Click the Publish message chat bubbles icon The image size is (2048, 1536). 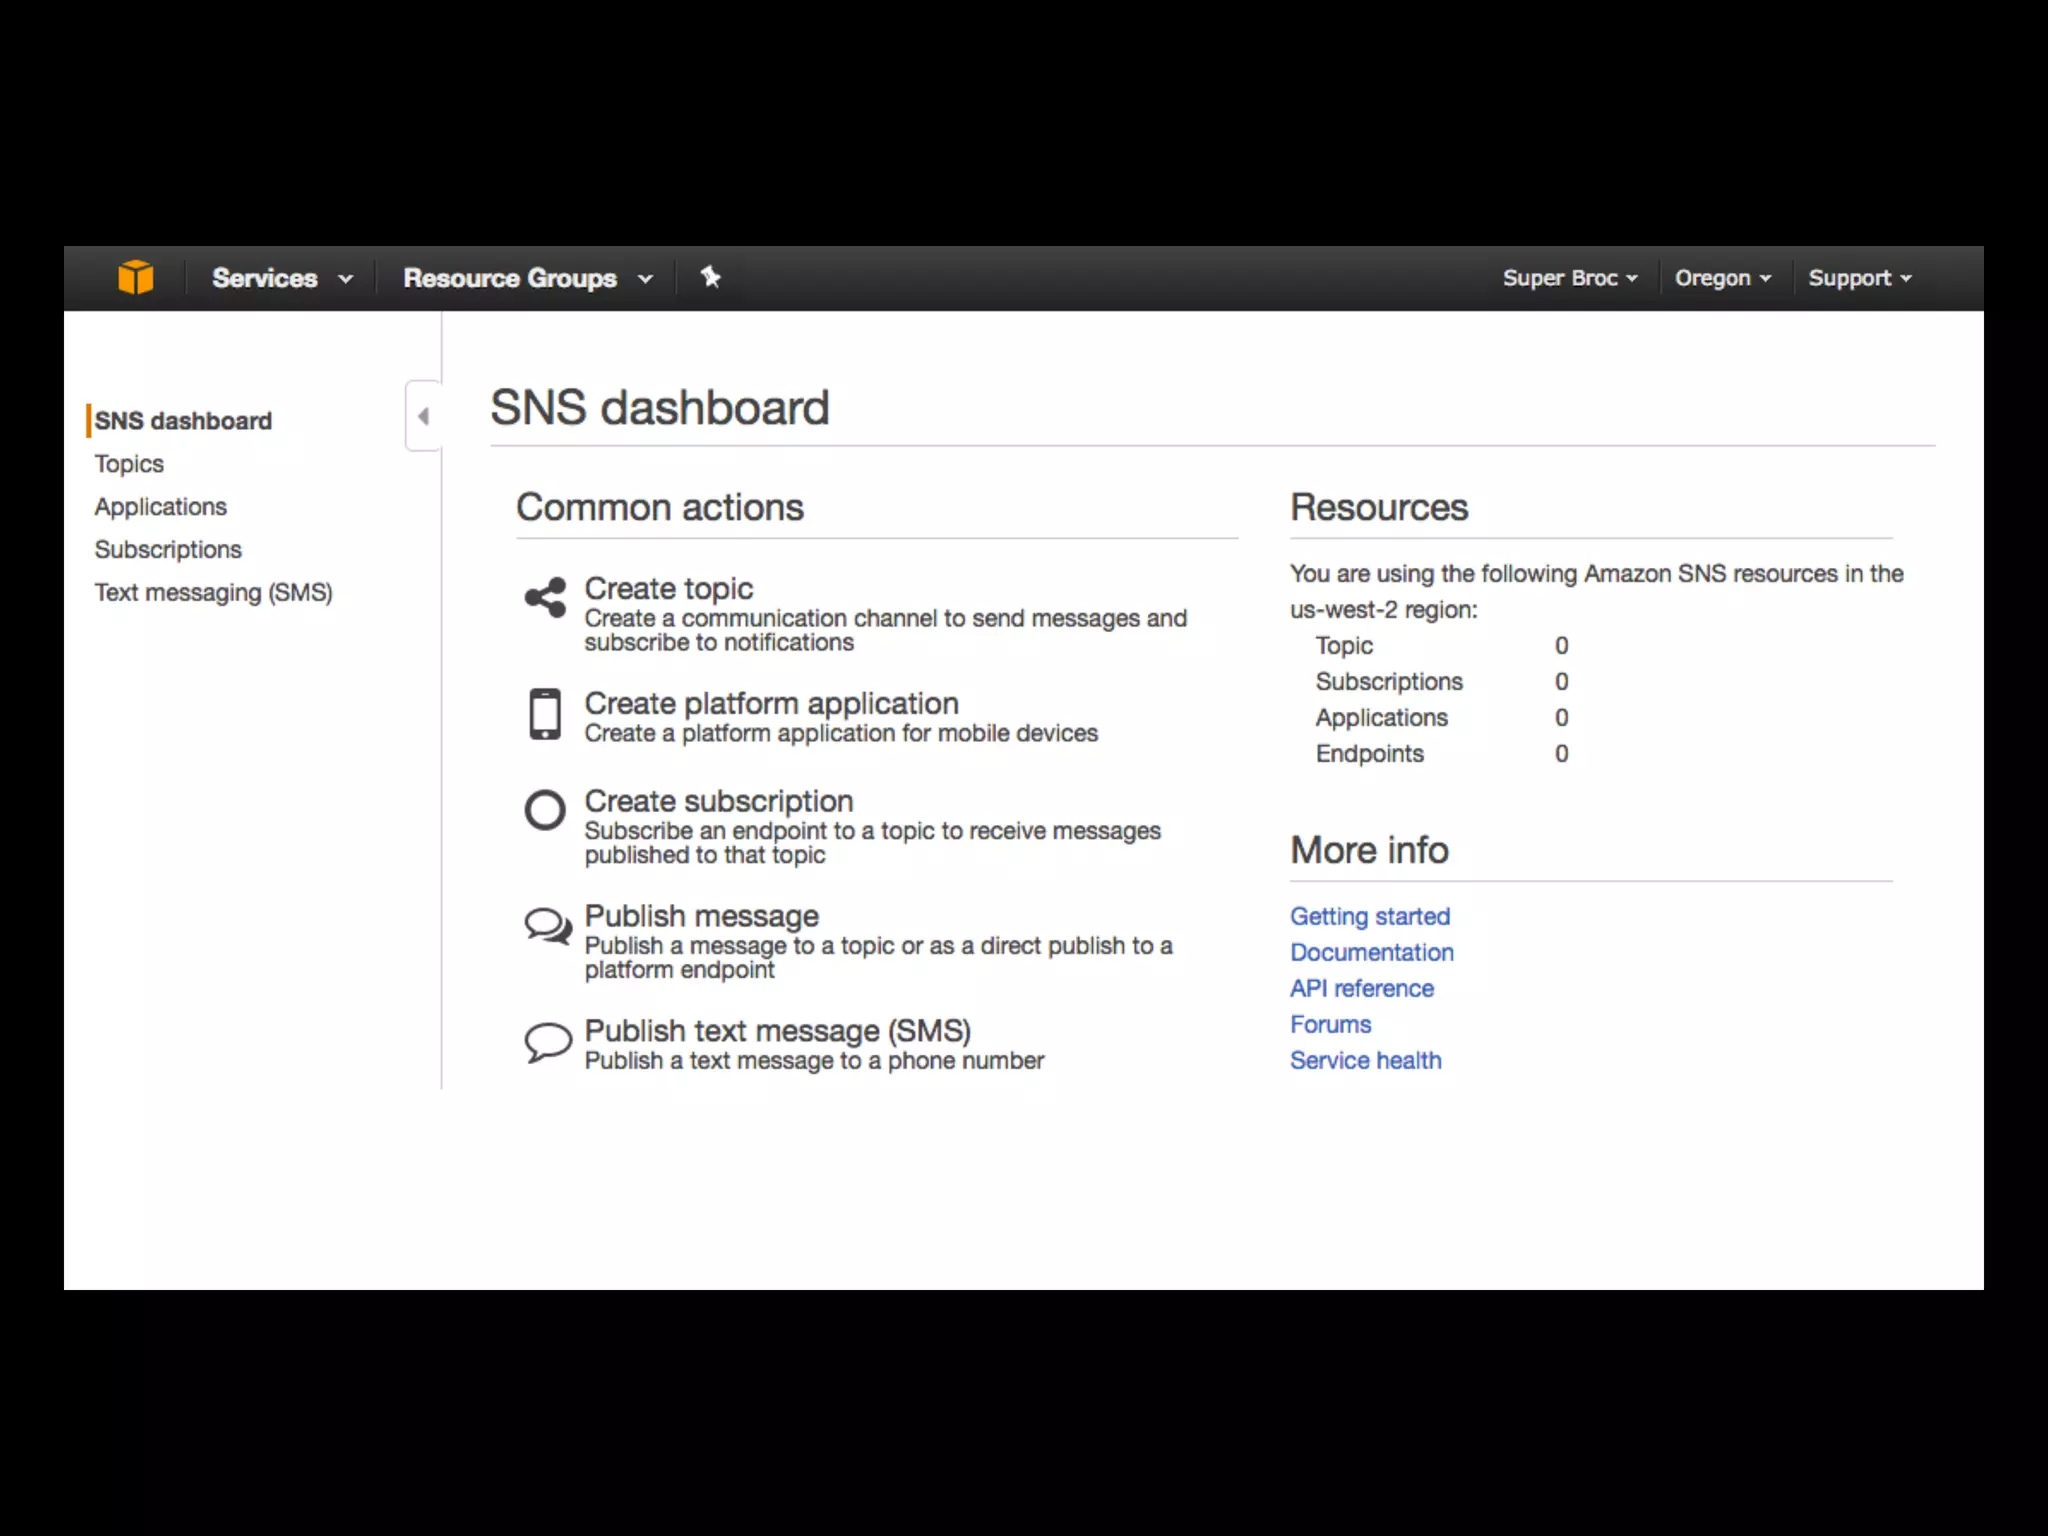pyautogui.click(x=547, y=926)
